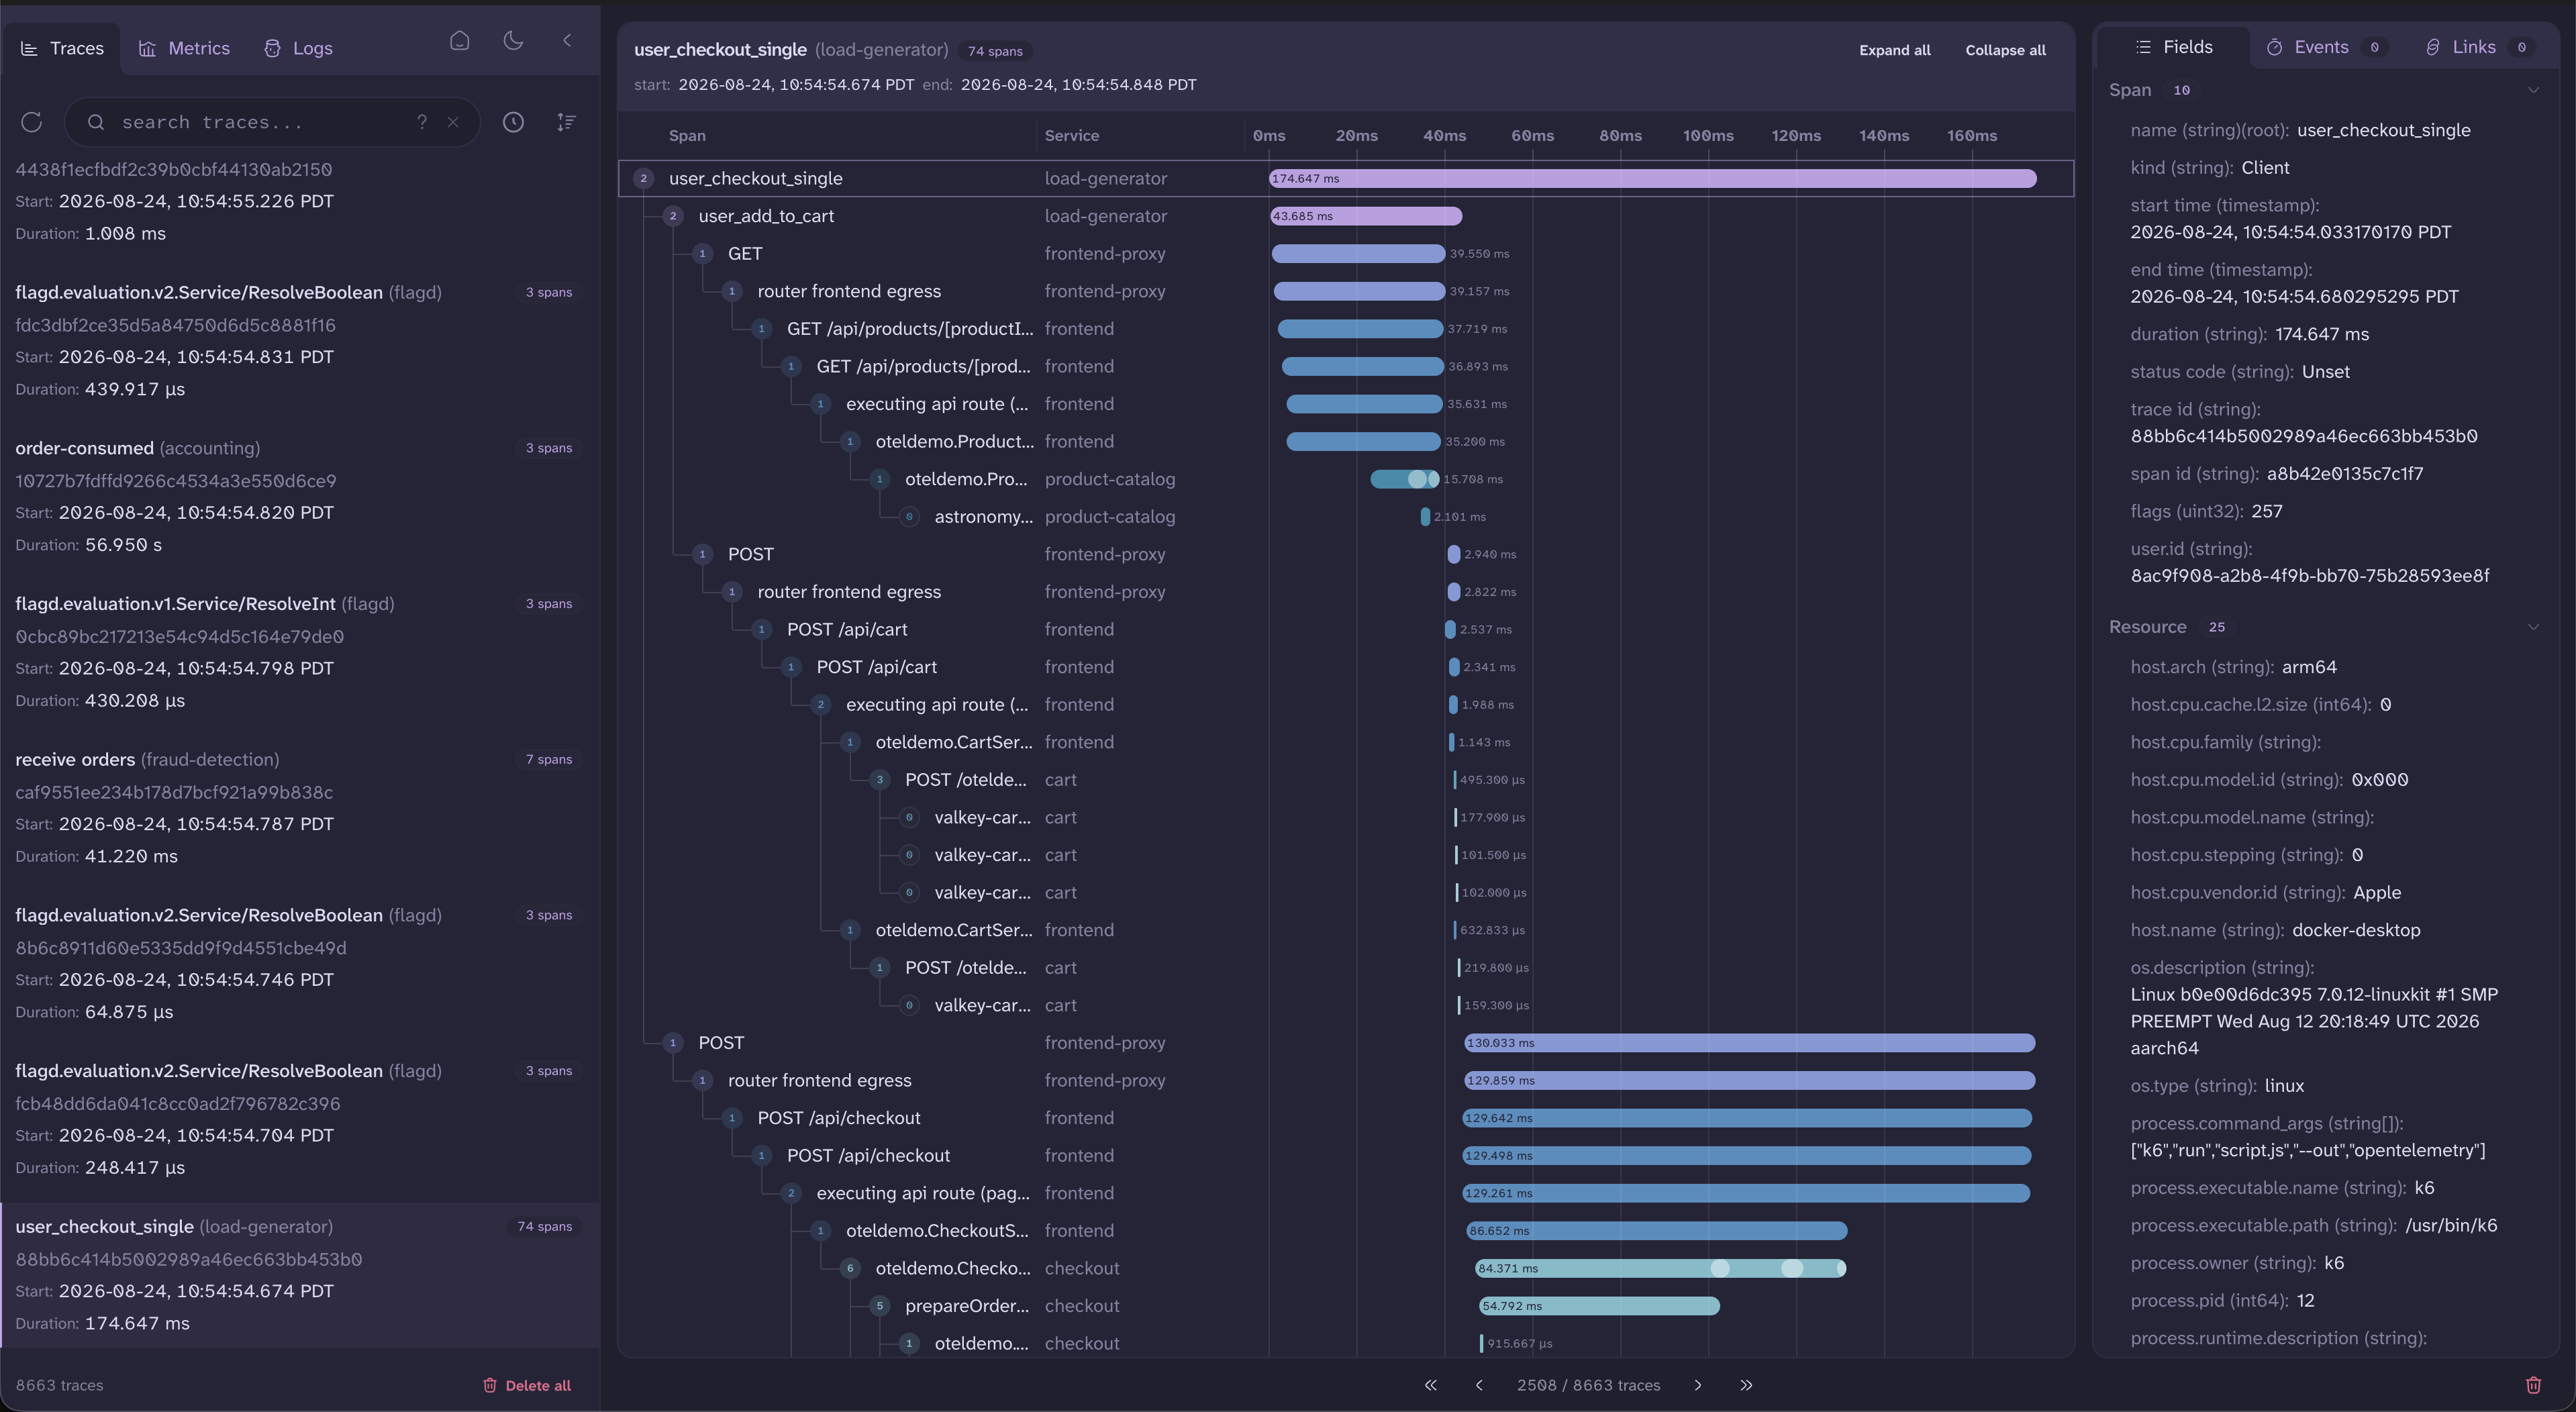Click the trace id value 88bb6c414b5002989a46ec663bb453b0
The width and height of the screenshot is (2576, 1412).
(x=2304, y=436)
